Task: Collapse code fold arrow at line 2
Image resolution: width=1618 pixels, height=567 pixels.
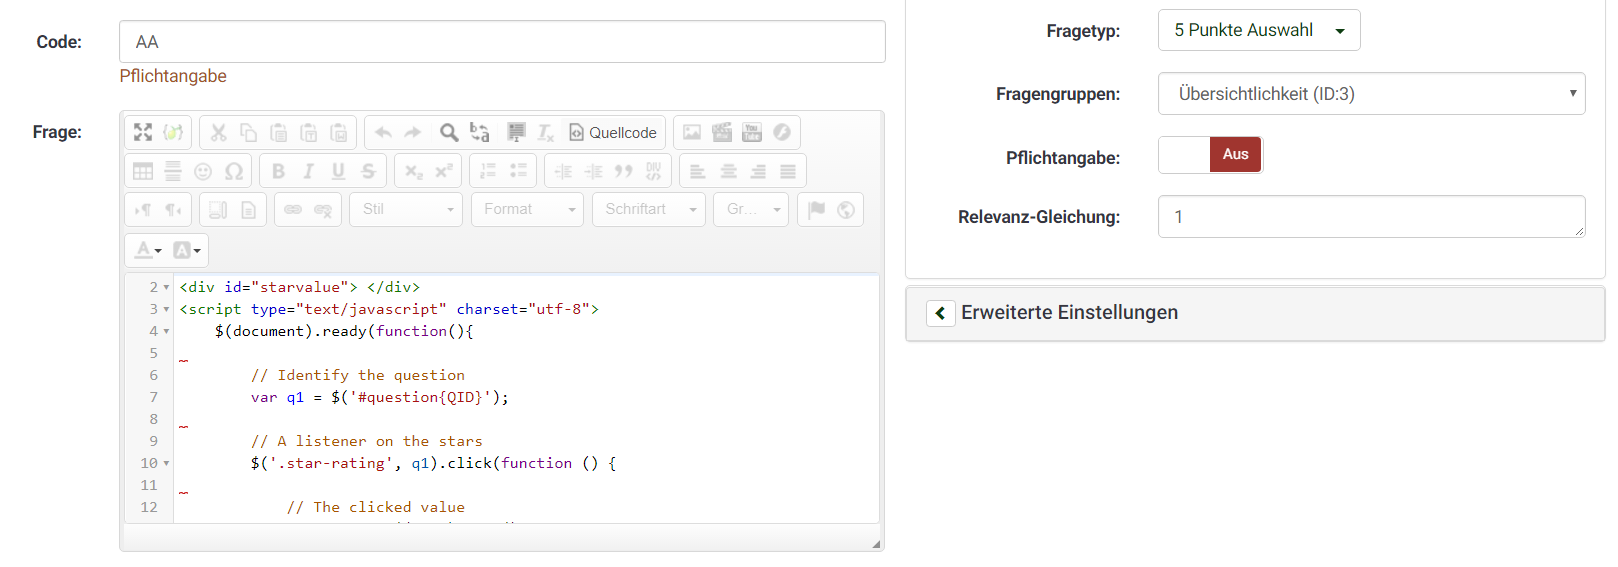Action: point(166,288)
